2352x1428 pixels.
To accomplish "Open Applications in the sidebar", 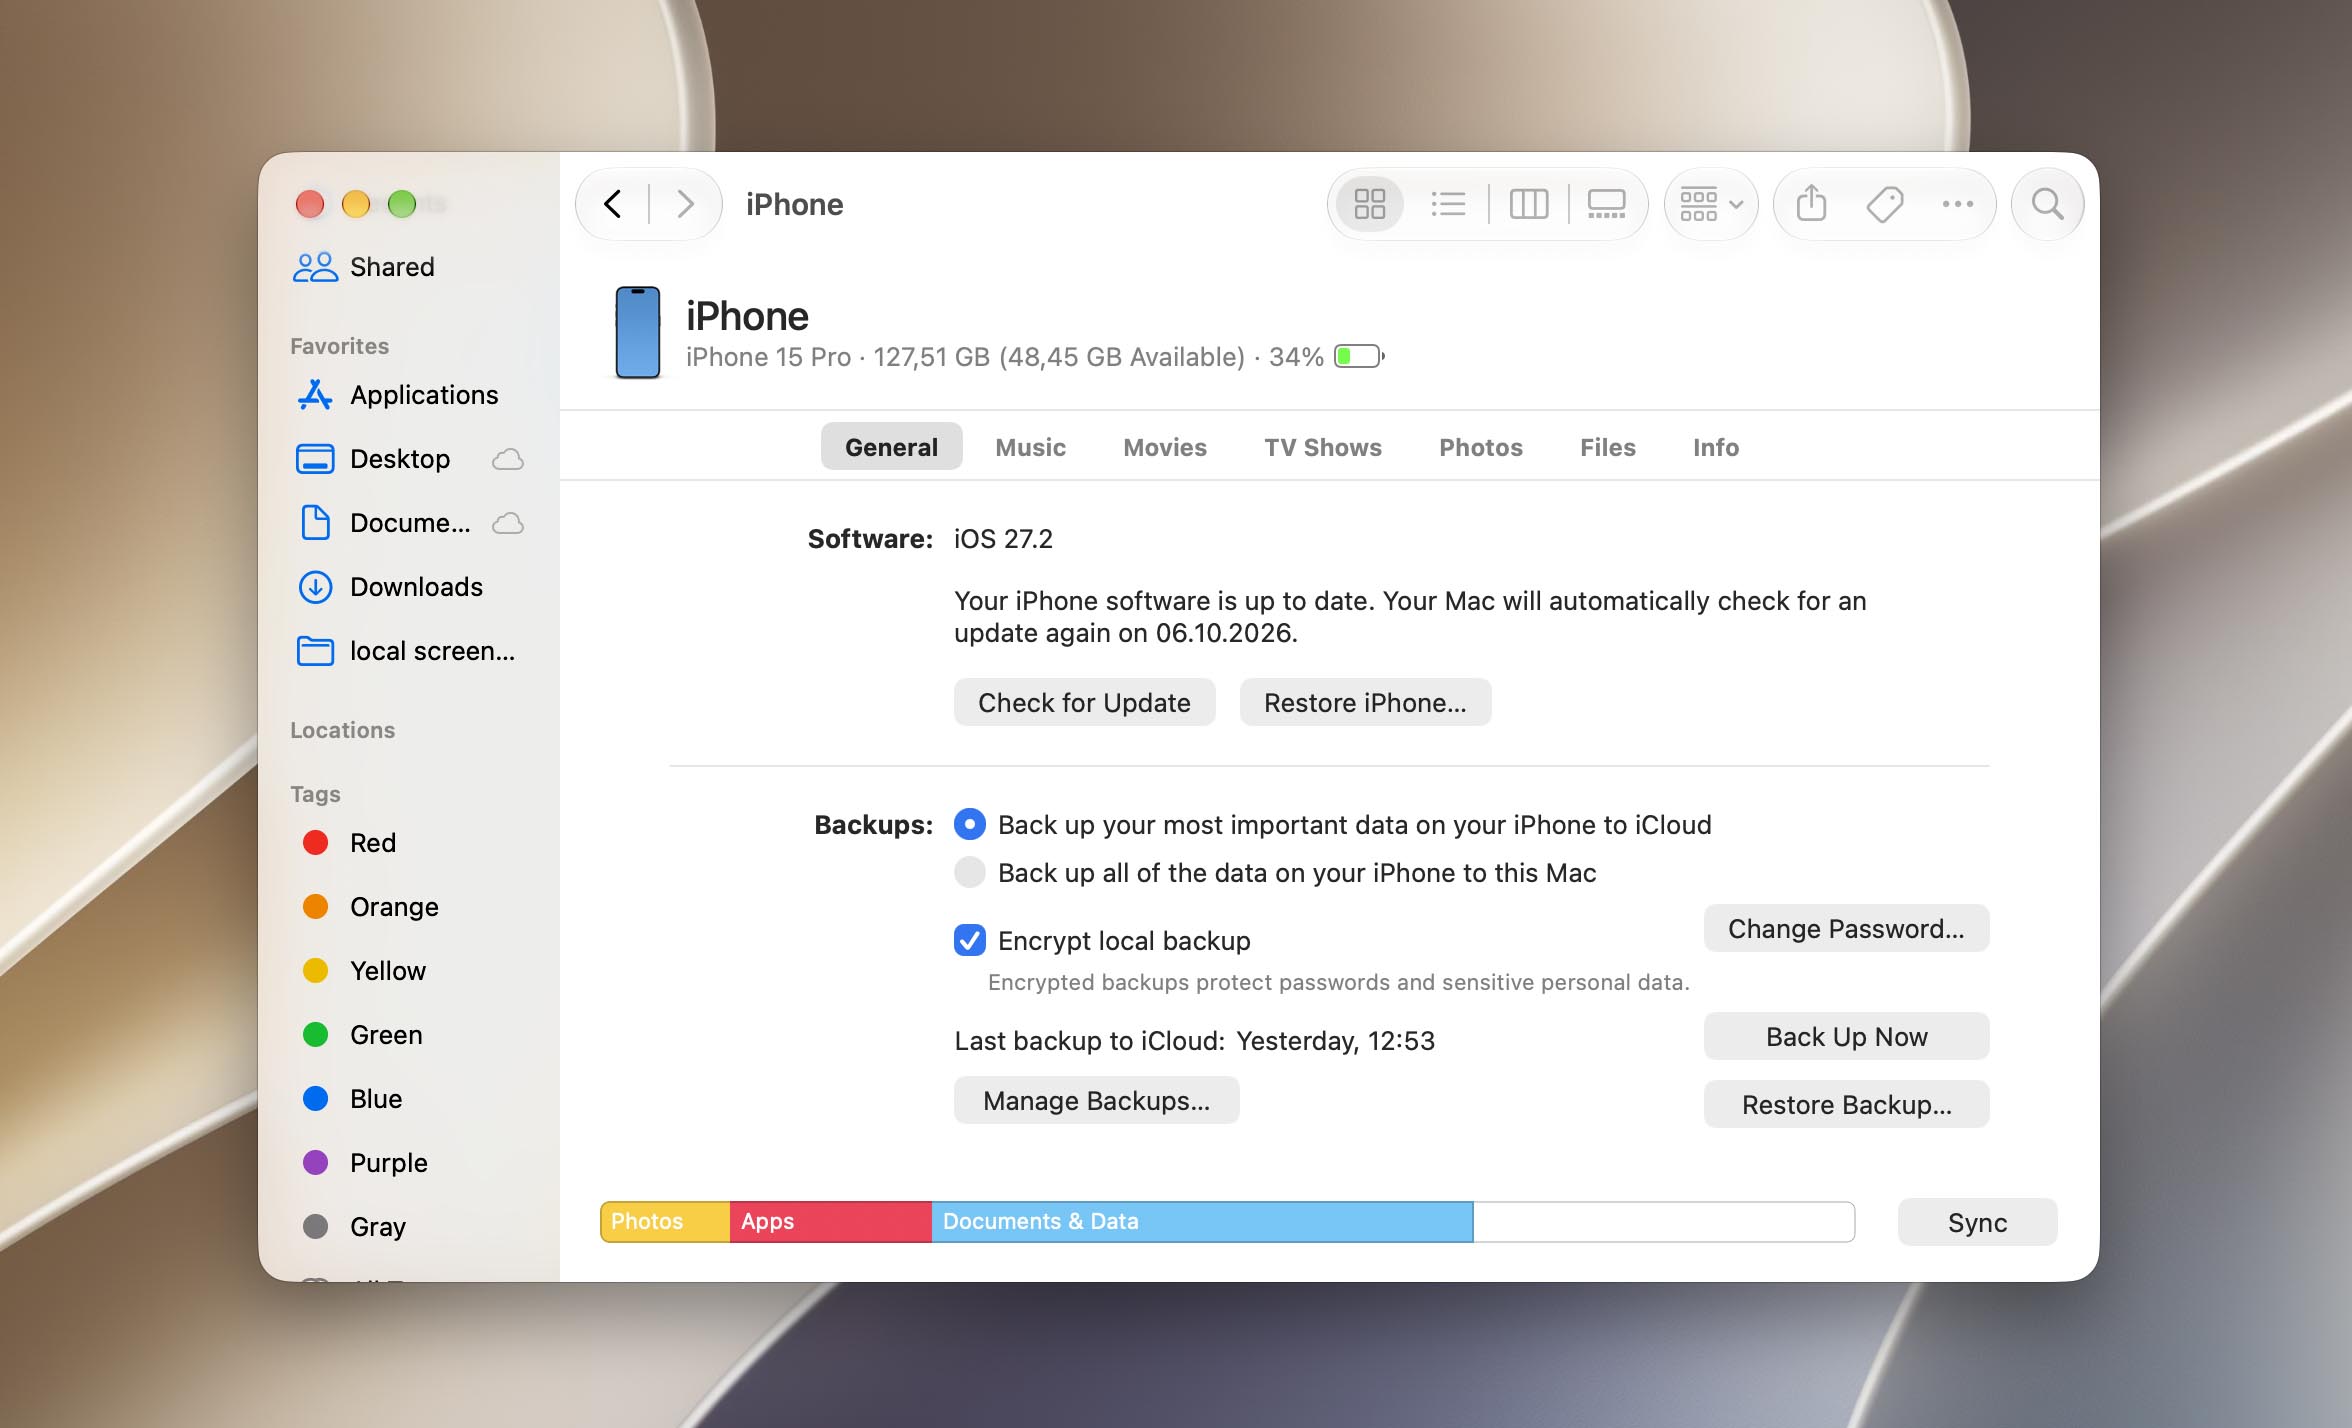I will (408, 395).
